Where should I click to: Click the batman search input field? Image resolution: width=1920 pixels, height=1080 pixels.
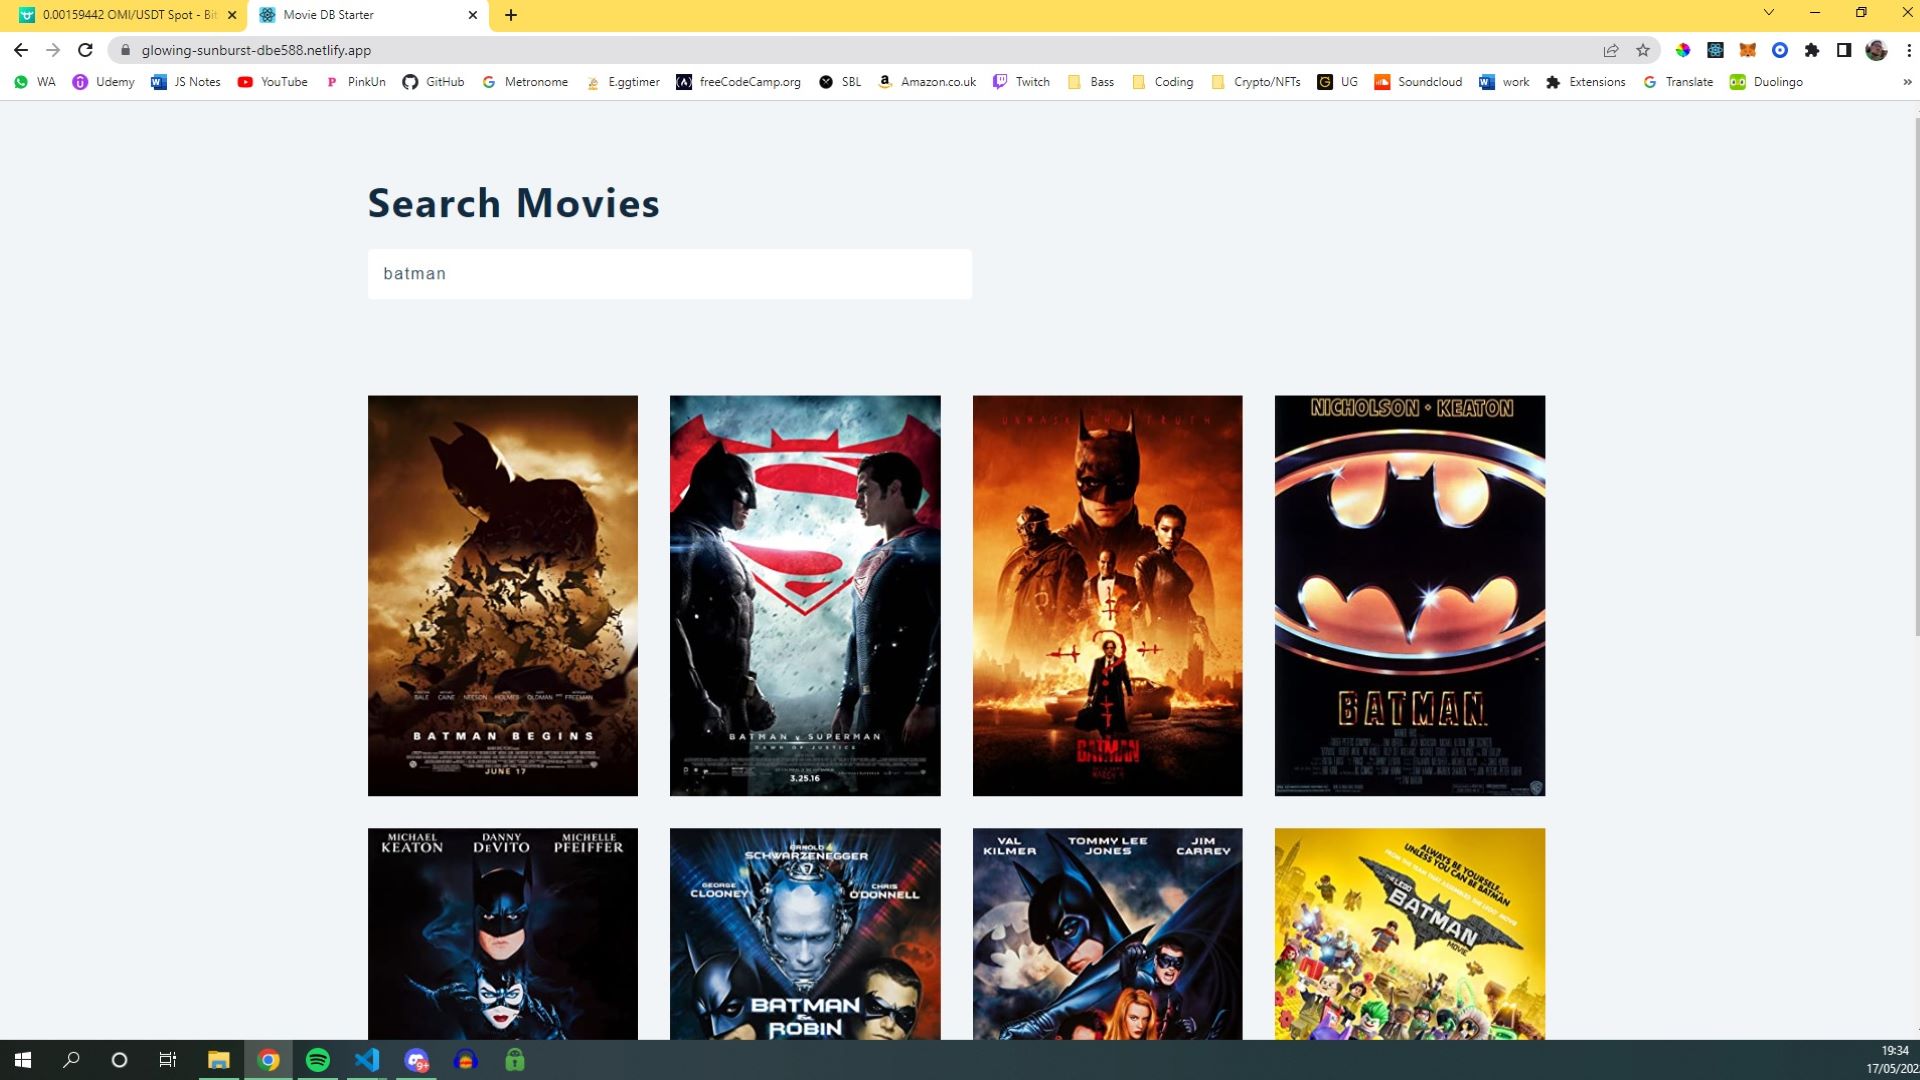pos(670,274)
